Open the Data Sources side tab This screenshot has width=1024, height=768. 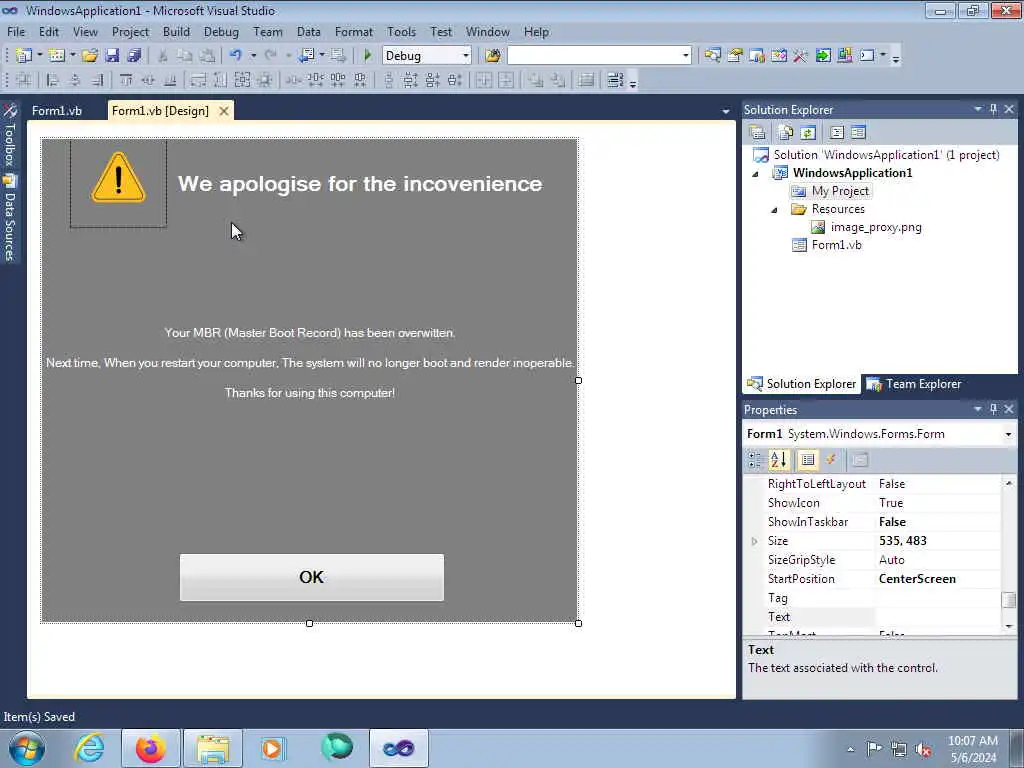click(10, 219)
